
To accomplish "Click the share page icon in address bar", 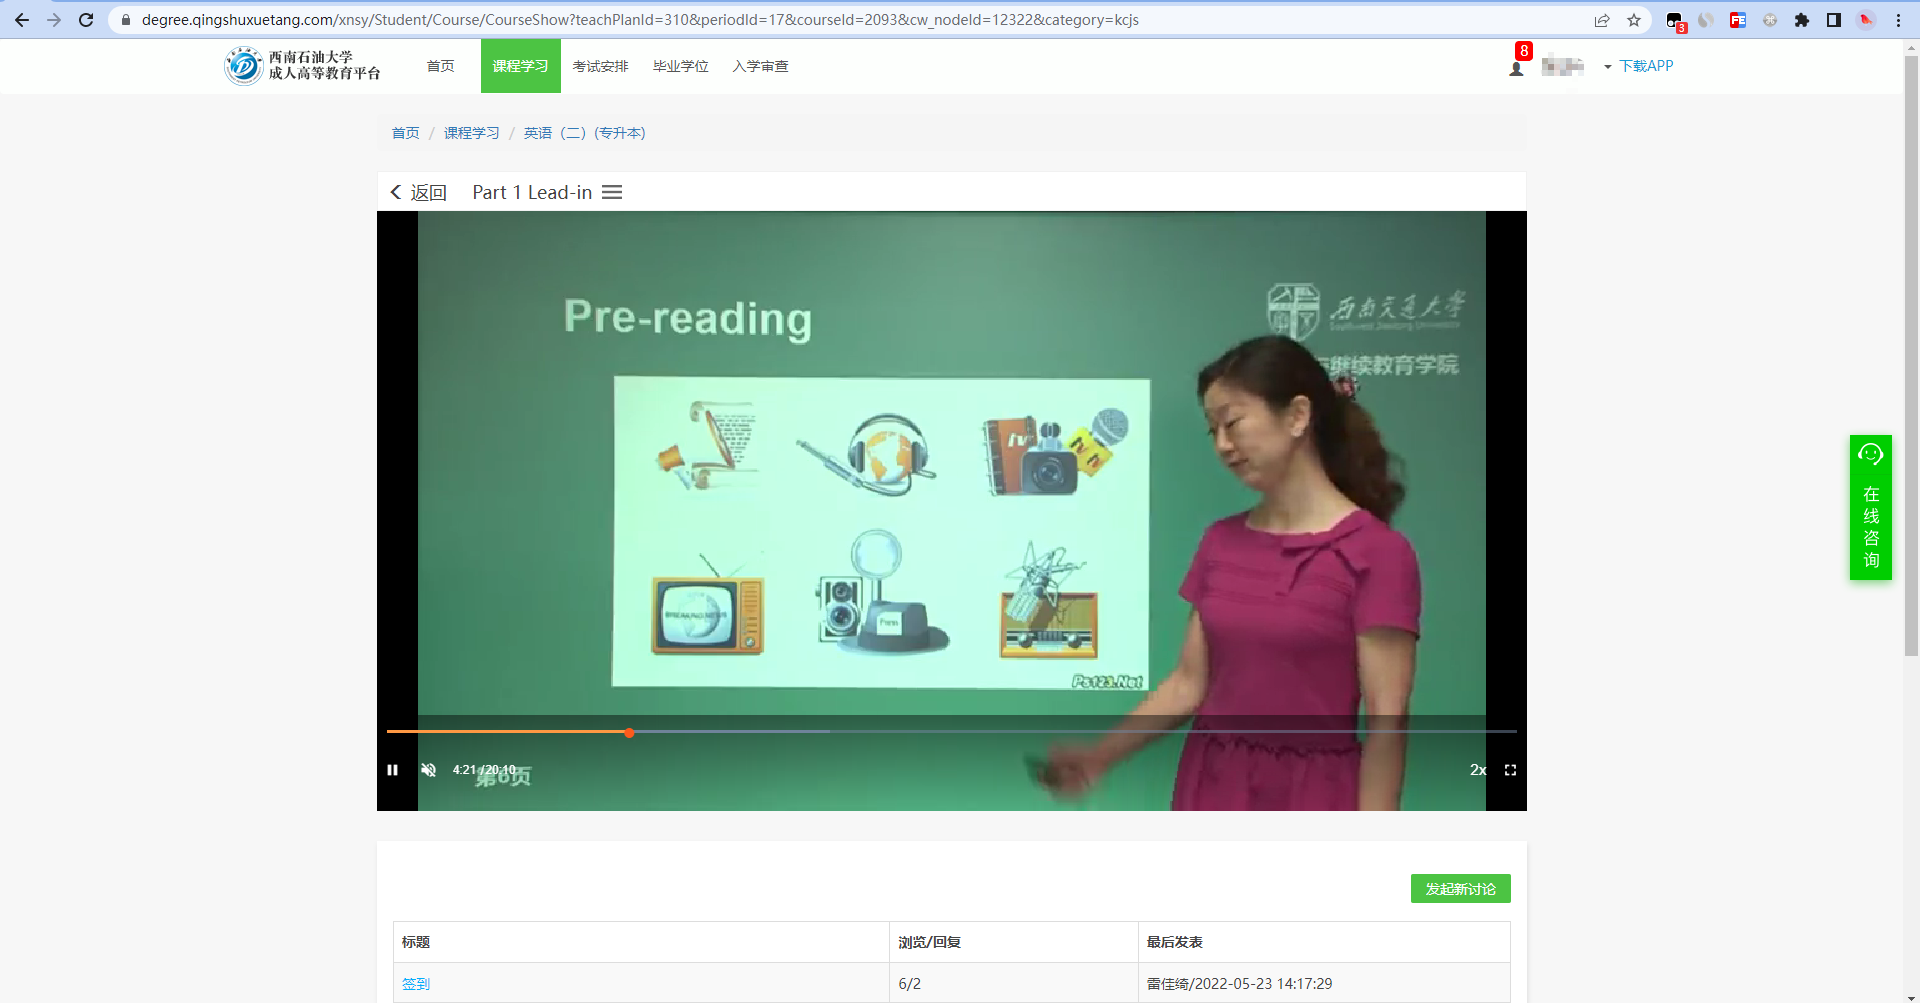I will point(1602,20).
